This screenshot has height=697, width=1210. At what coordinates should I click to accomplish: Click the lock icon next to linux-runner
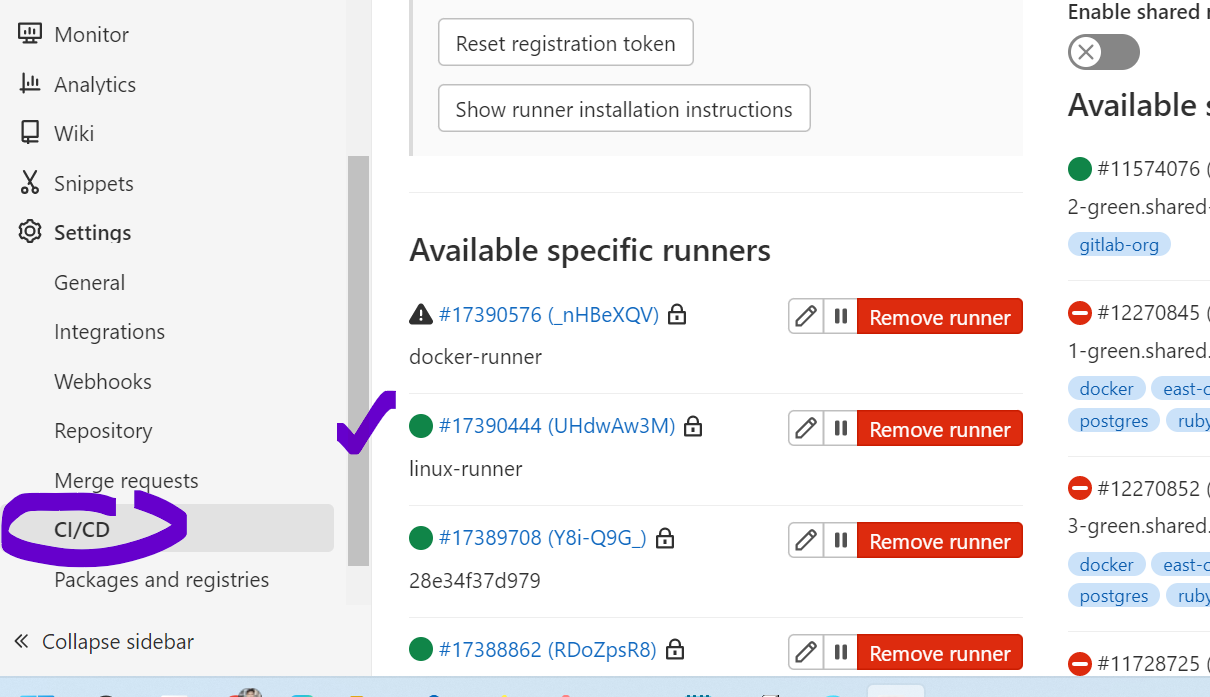point(693,426)
